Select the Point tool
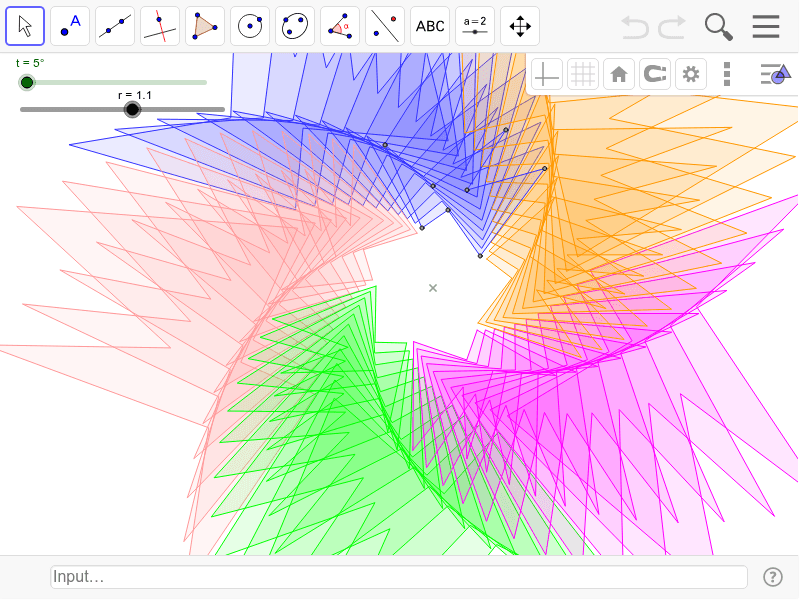The image size is (800, 600). (69, 25)
